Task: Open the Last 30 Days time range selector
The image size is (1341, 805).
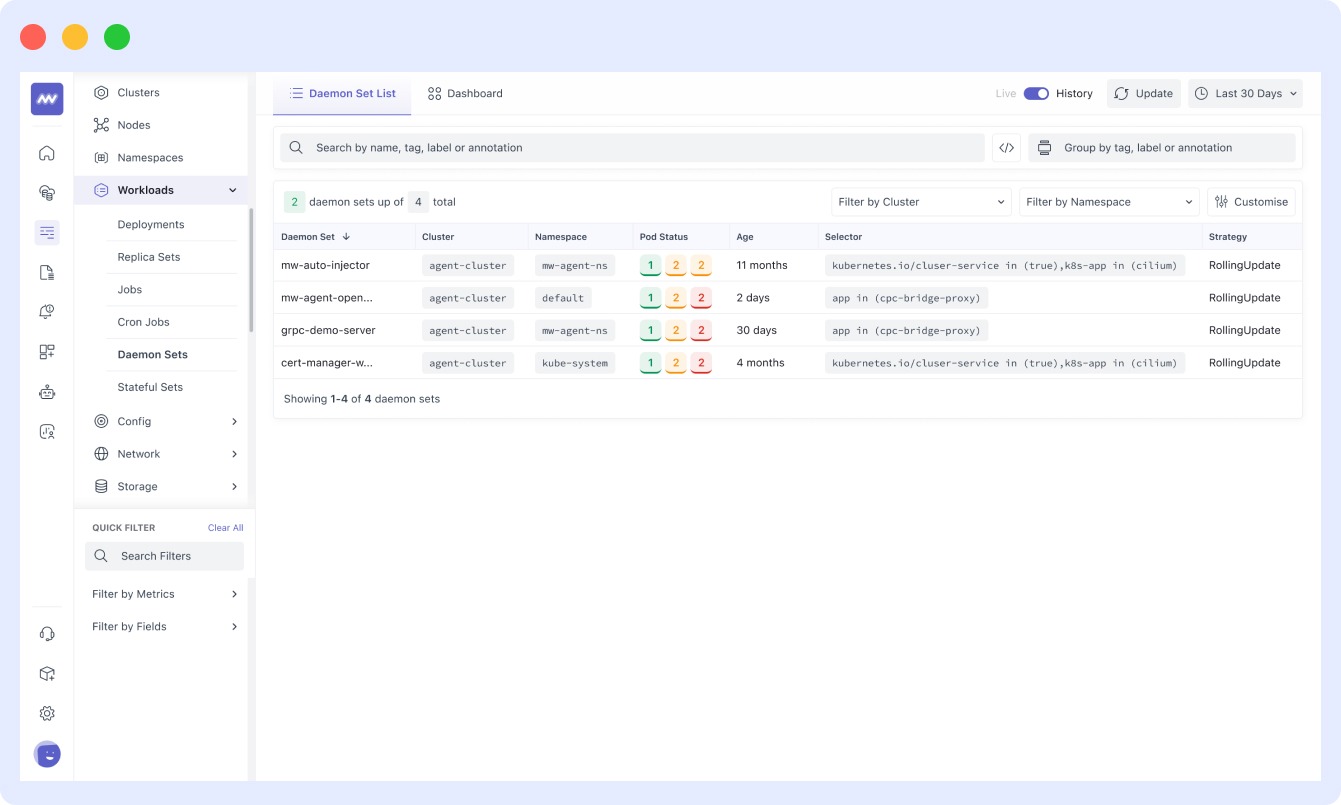Action: (1245, 93)
